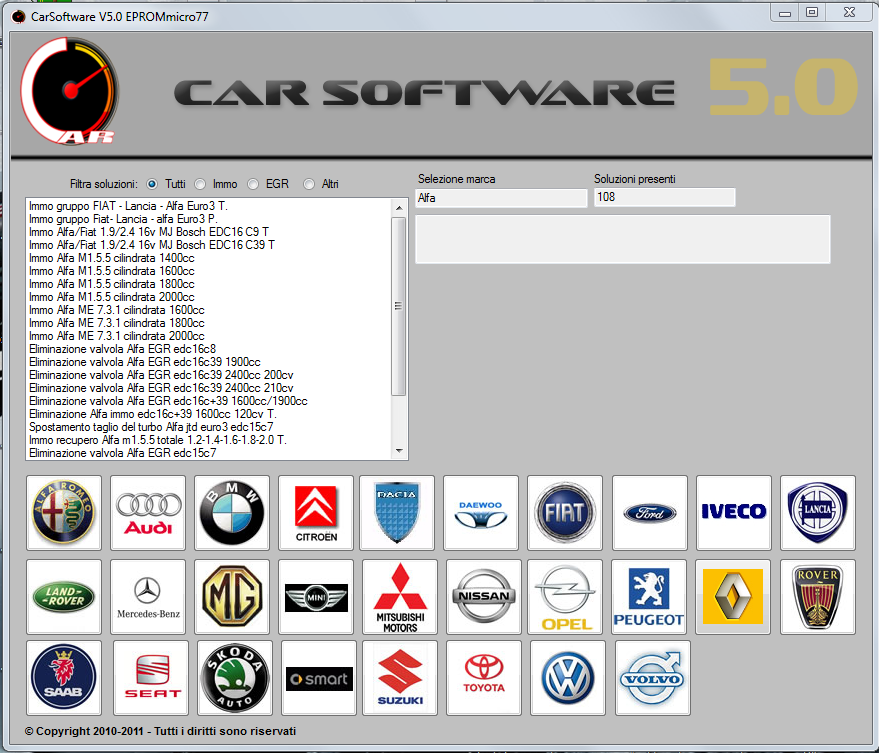
Task: Choose the Mercedes-Benz brand logo
Action: (x=148, y=597)
